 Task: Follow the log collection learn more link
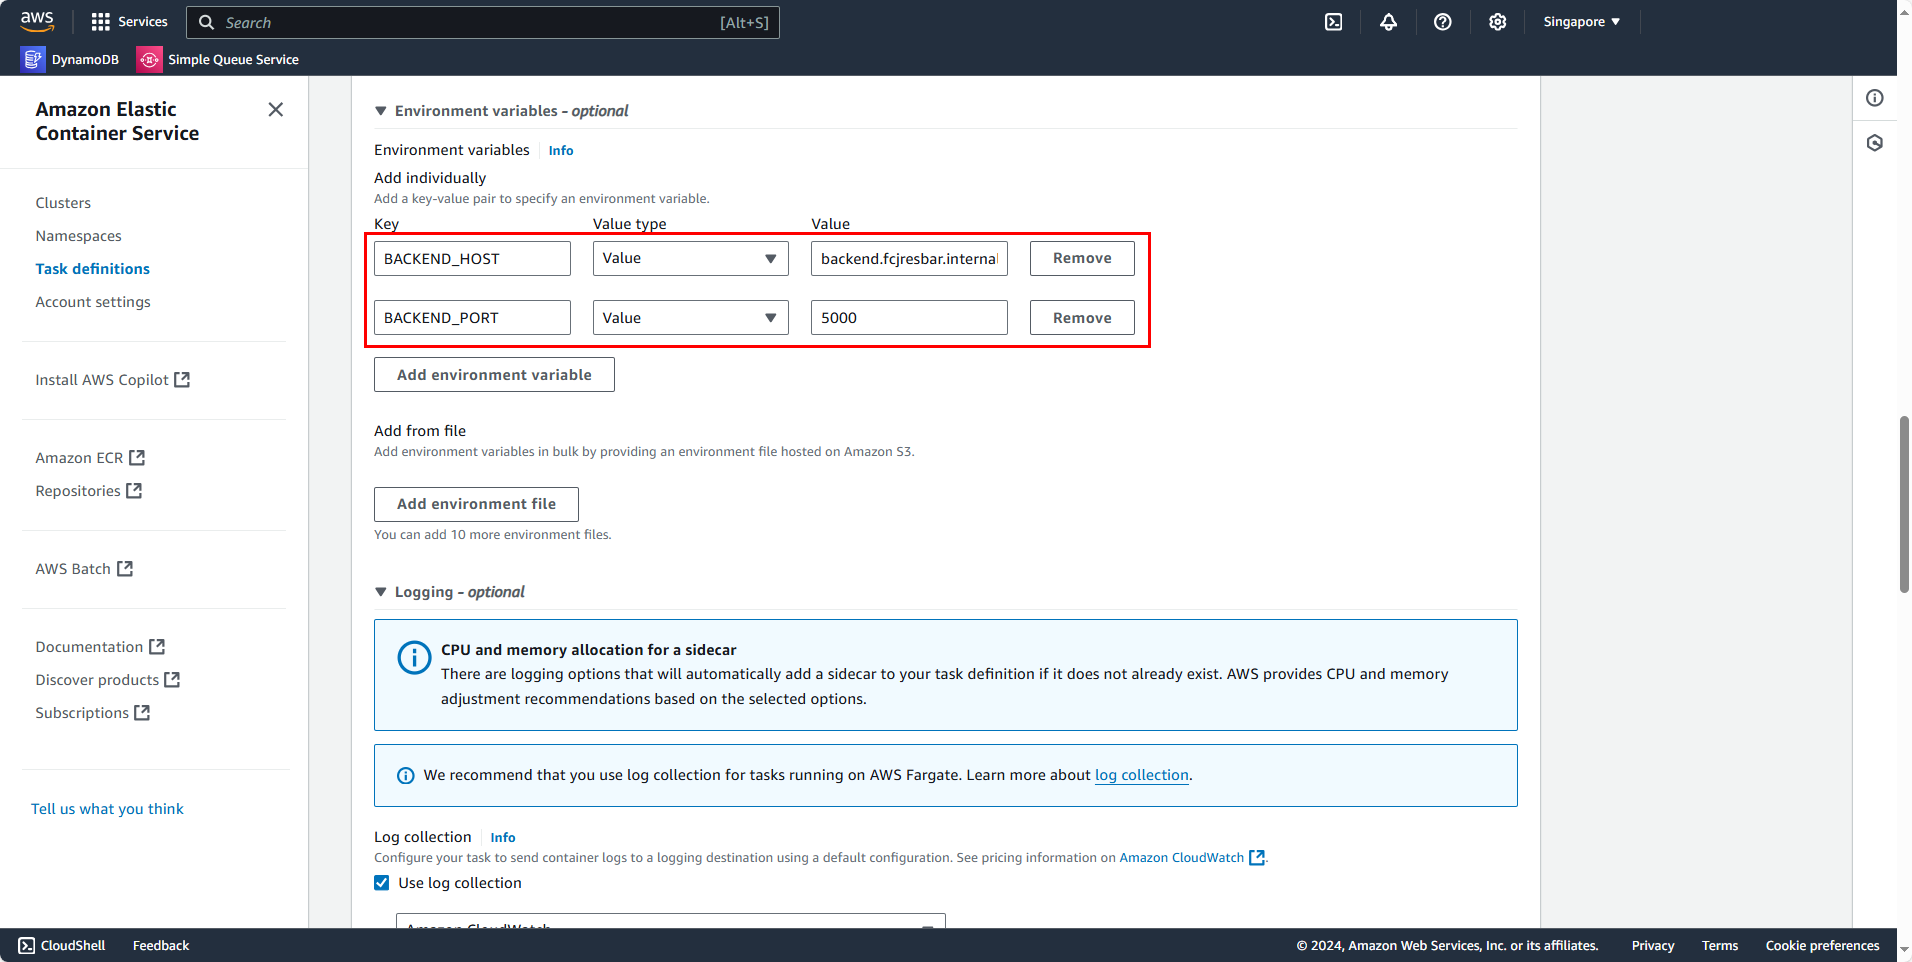(1142, 775)
